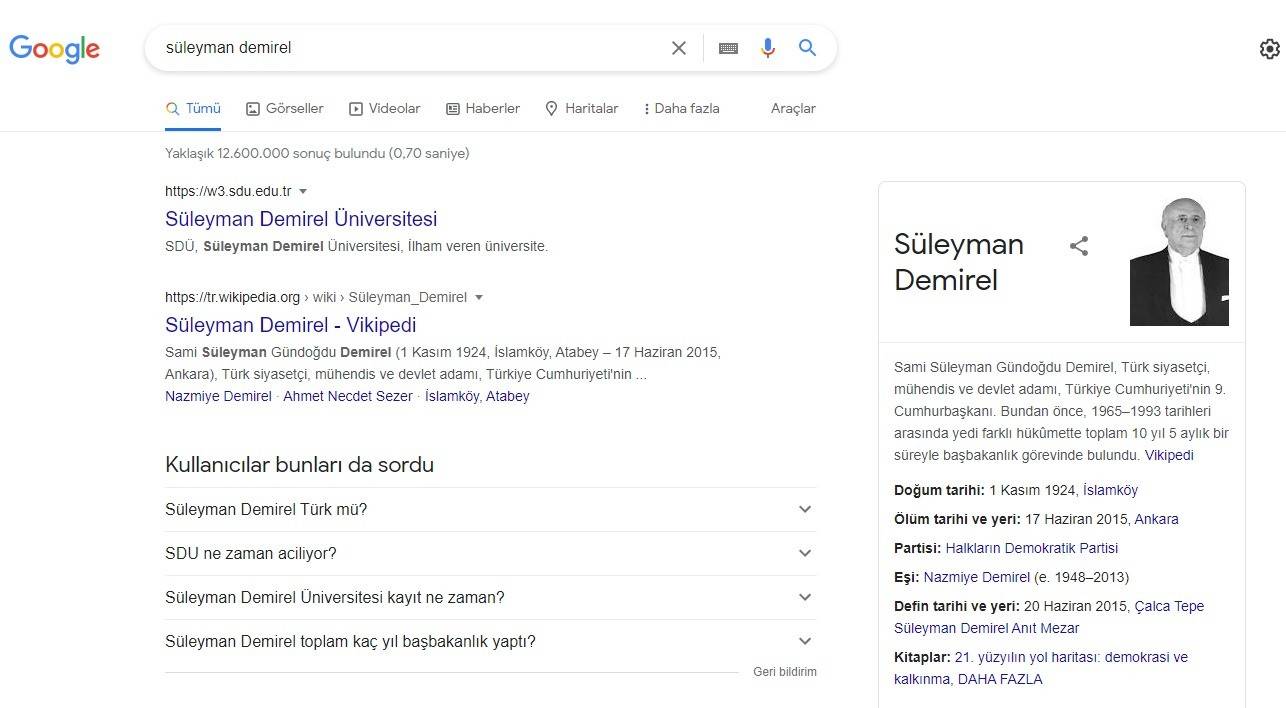Open settings gear in top right
1286x708 pixels.
tap(1269, 49)
